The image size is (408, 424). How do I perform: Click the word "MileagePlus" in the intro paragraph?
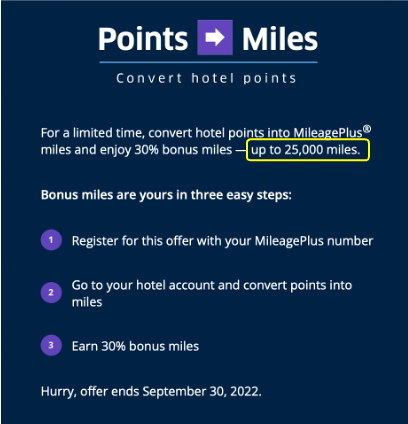tap(328, 133)
